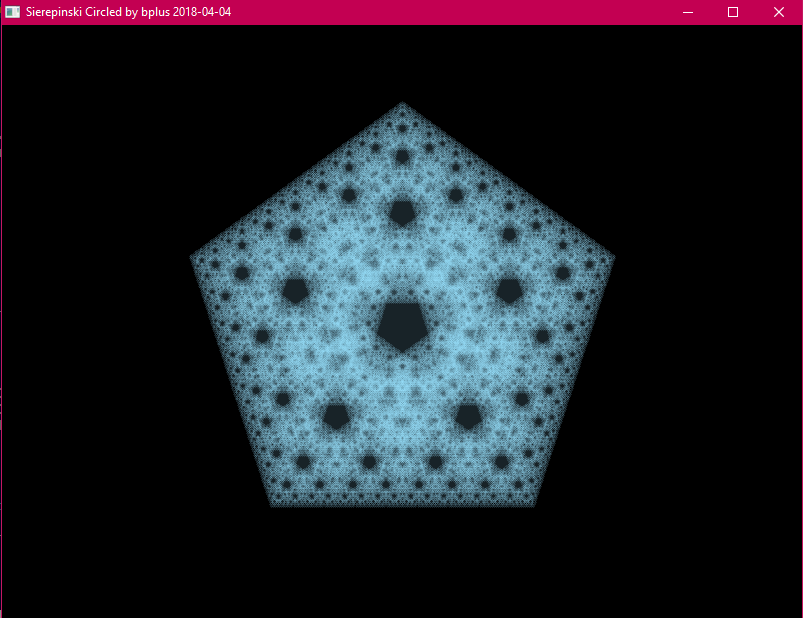Click the small dark hole nearest the right vertex
Image resolution: width=803 pixels, height=618 pixels.
click(x=563, y=273)
